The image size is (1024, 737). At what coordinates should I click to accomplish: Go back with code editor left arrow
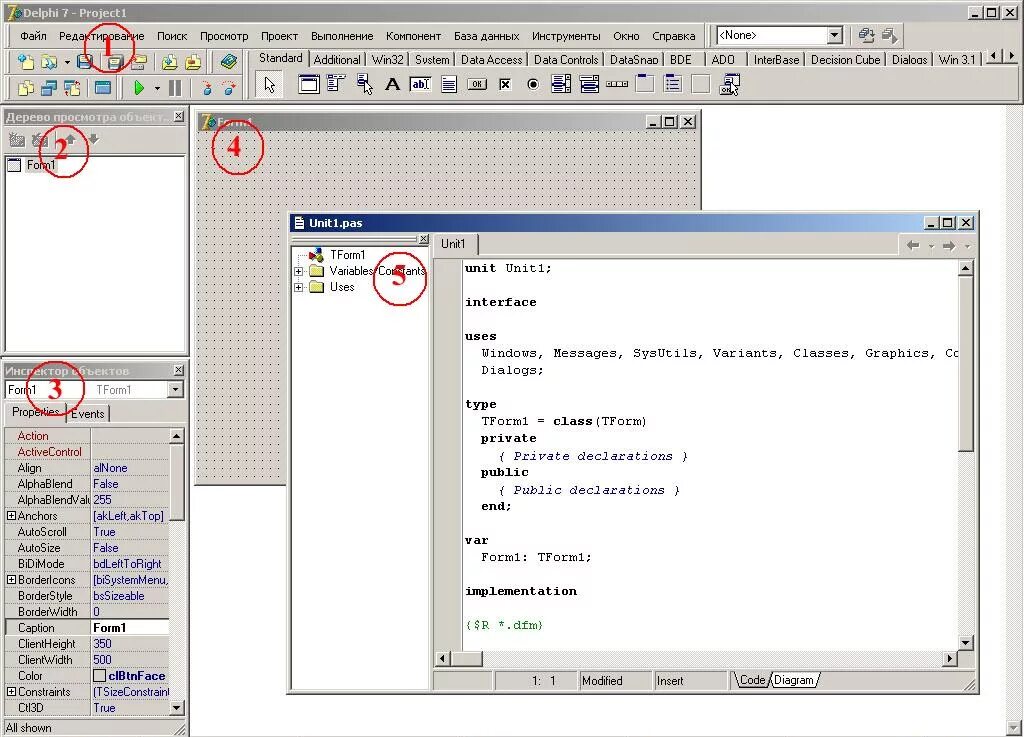913,246
